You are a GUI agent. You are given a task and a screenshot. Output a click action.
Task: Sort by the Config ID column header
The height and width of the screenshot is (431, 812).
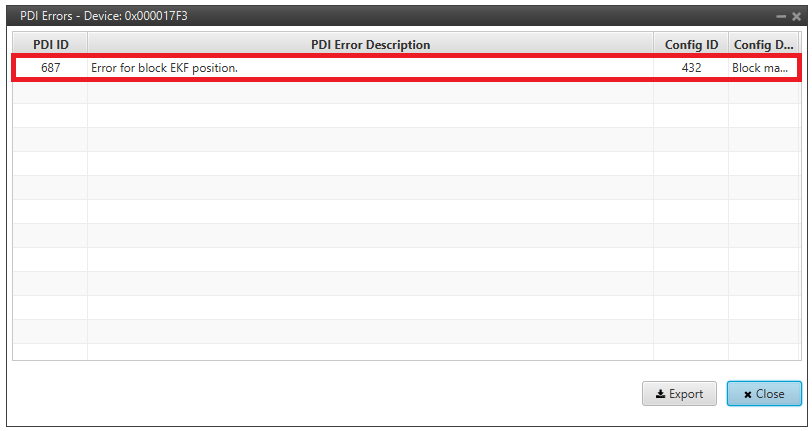pos(691,45)
